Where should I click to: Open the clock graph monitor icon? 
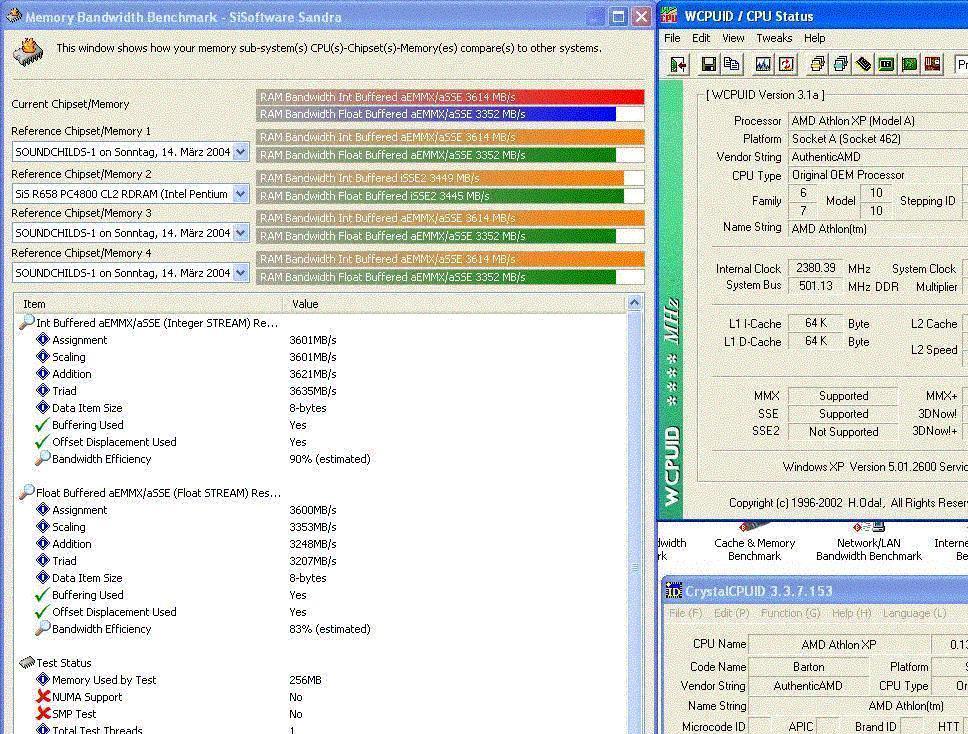pyautogui.click(x=763, y=65)
